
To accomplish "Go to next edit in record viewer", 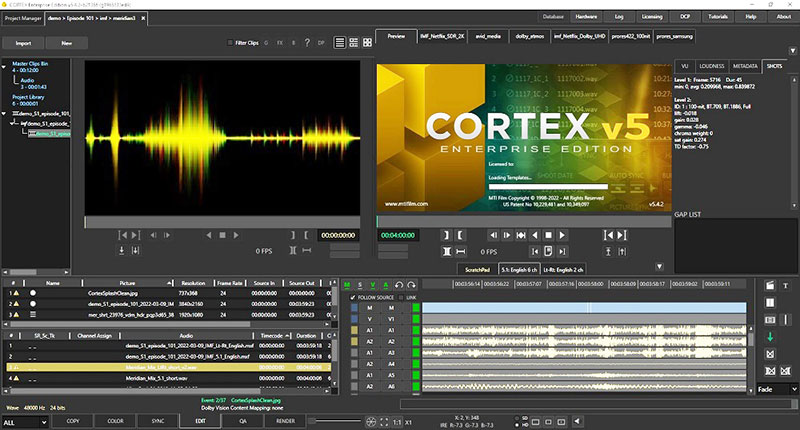I will [621, 235].
